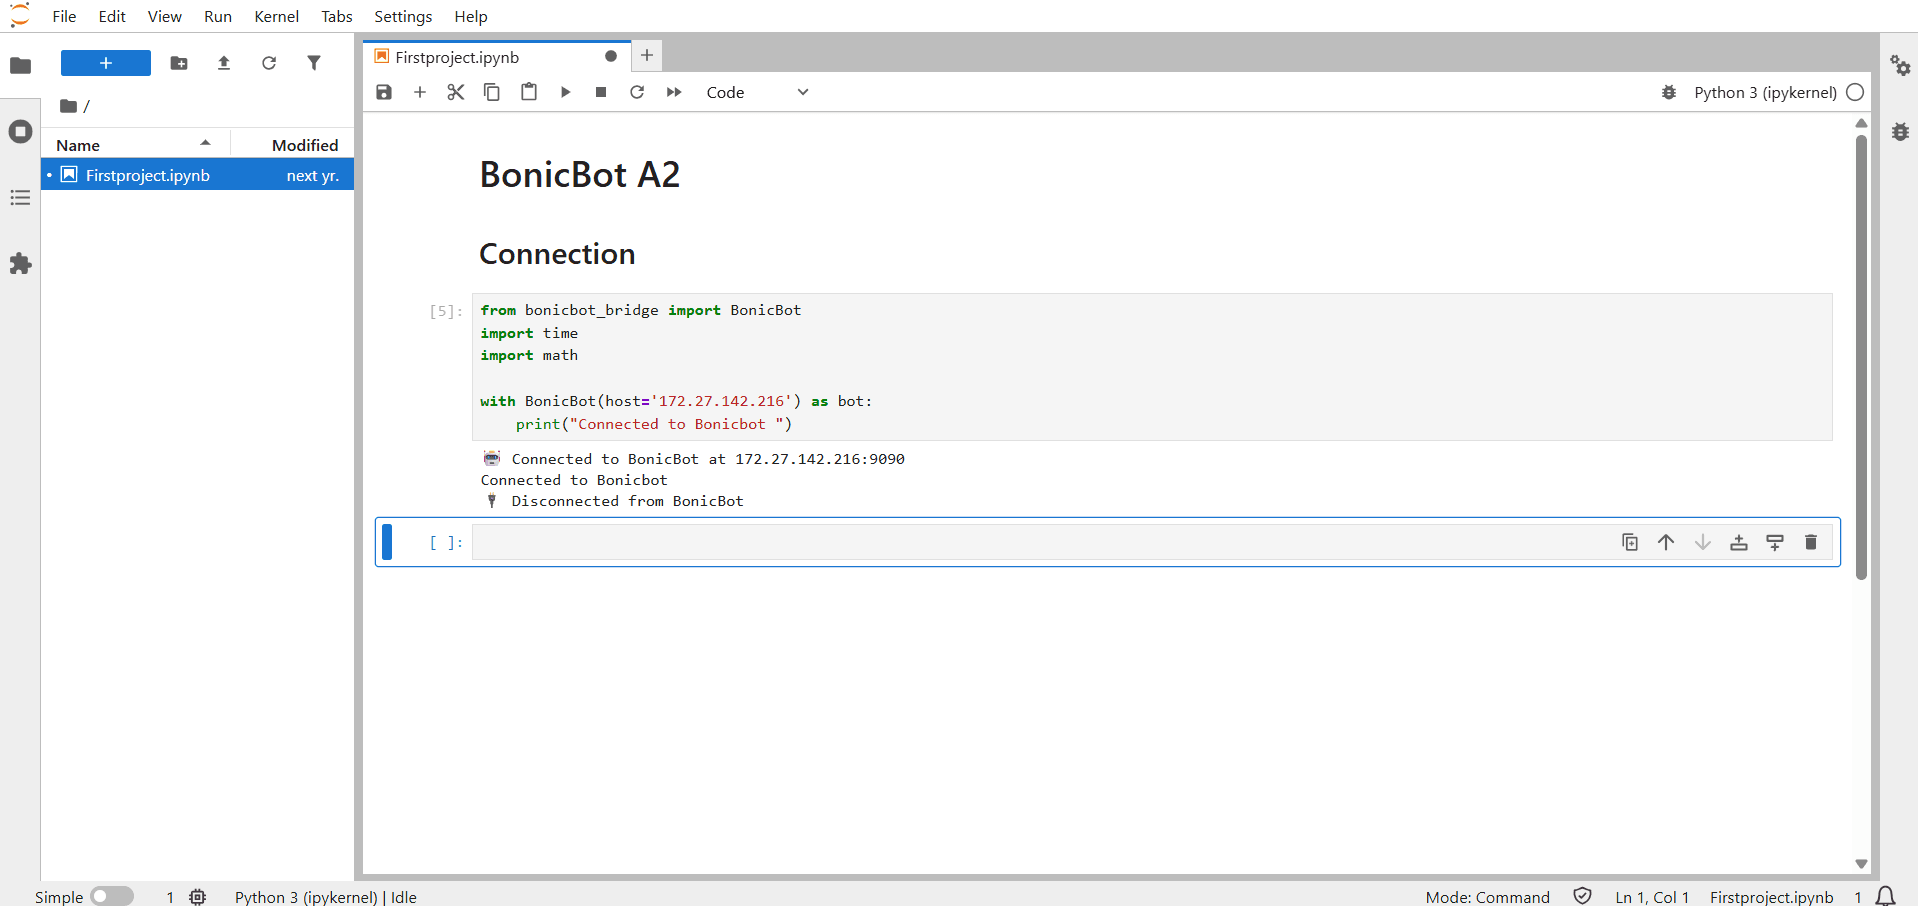This screenshot has height=906, width=1918.
Task: Move the selected cell up
Action: coord(1666,542)
